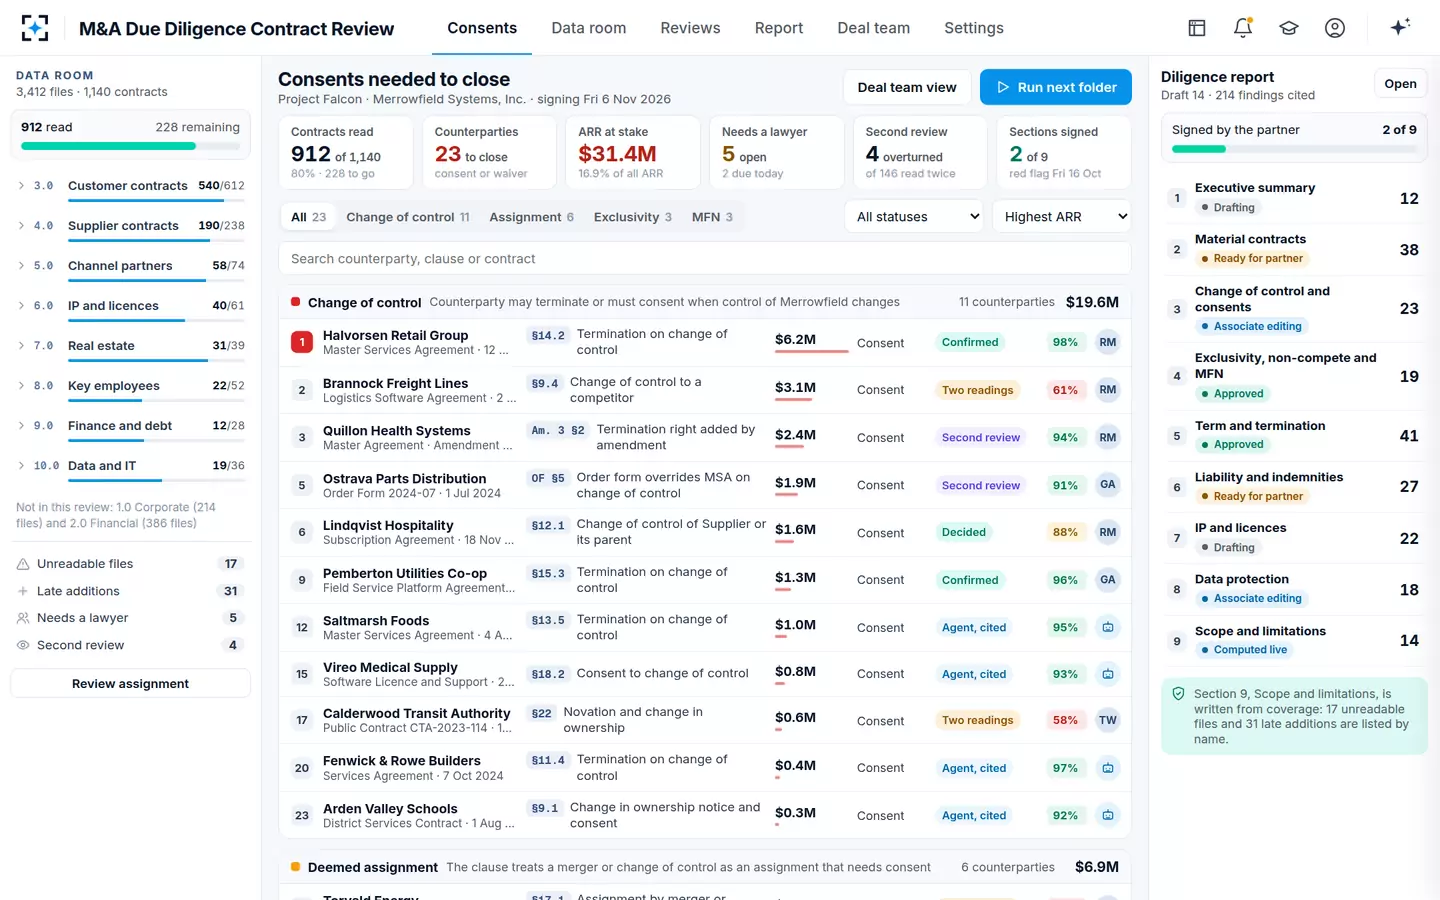Click the agent bot icon on the Vireo Medical Supply row
Screen dimensions: 1440x900
1108,674
